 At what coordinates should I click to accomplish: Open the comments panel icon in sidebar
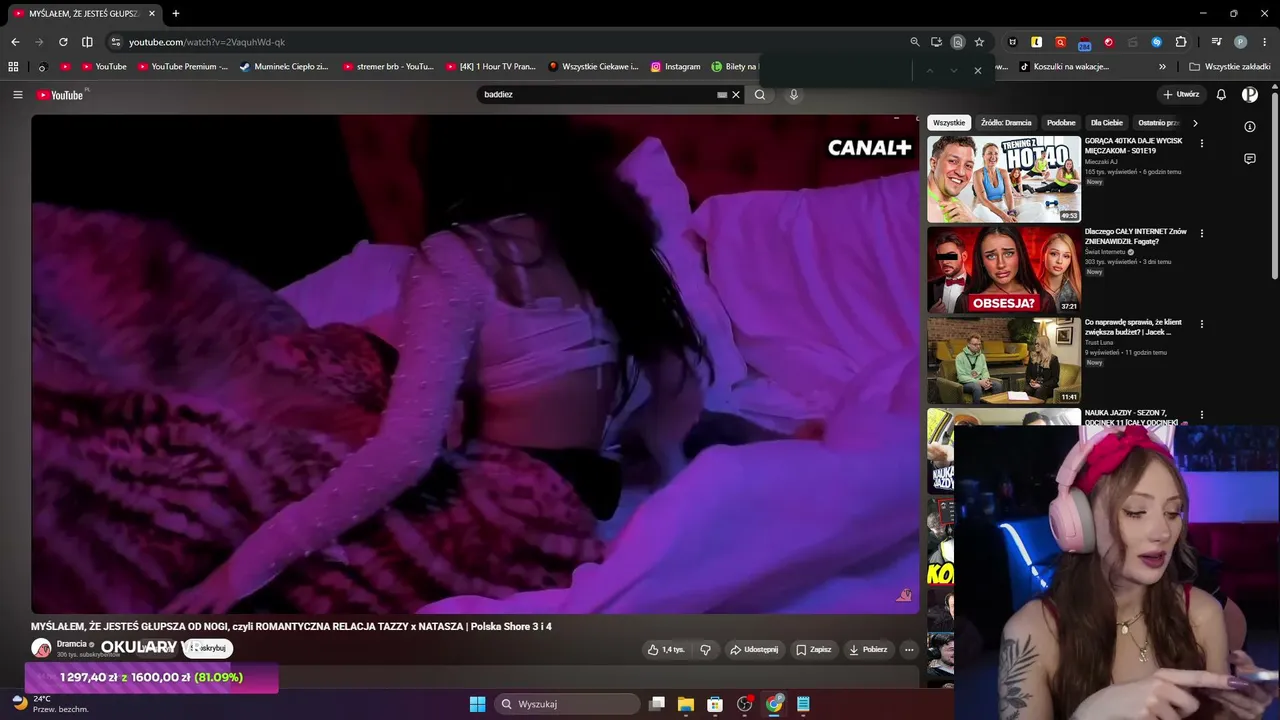point(1250,159)
